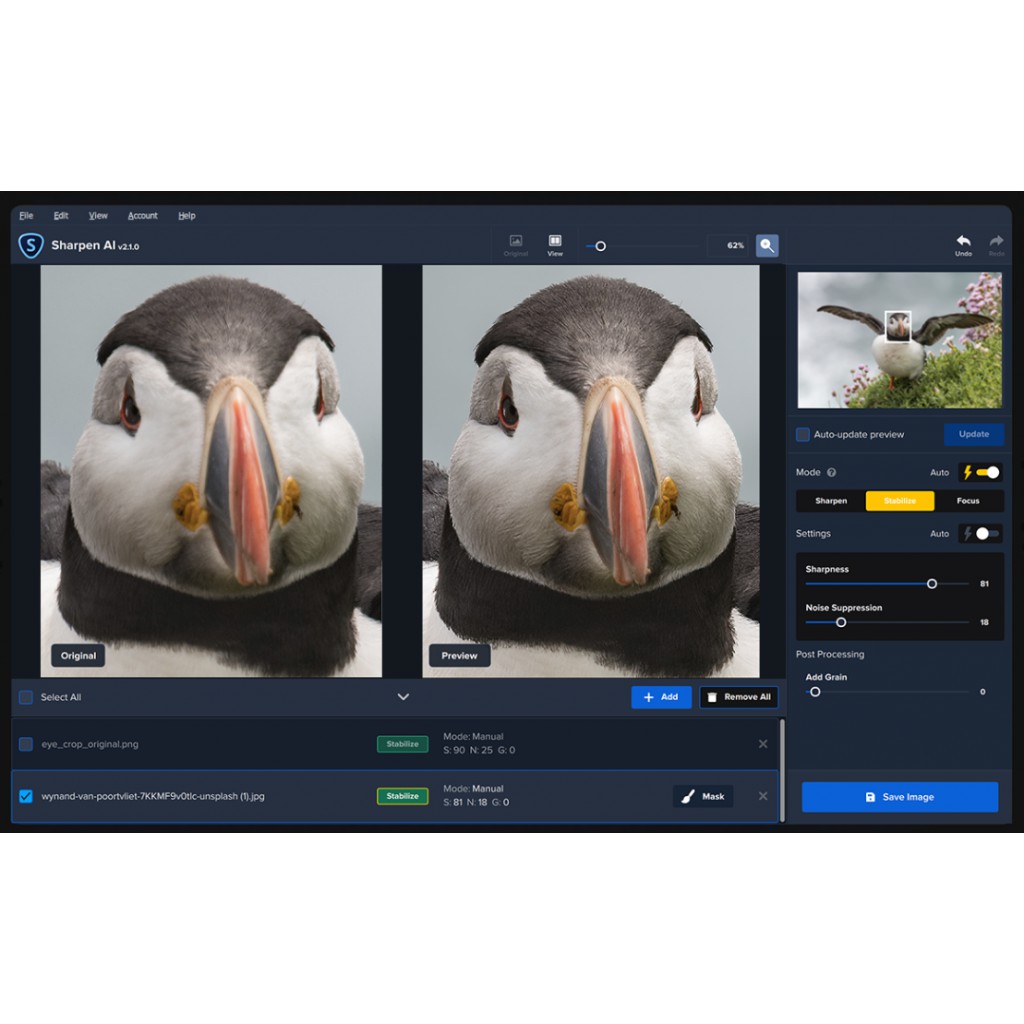Adjust the Sharpness slider handle
The height and width of the screenshot is (1024, 1024).
tap(932, 584)
